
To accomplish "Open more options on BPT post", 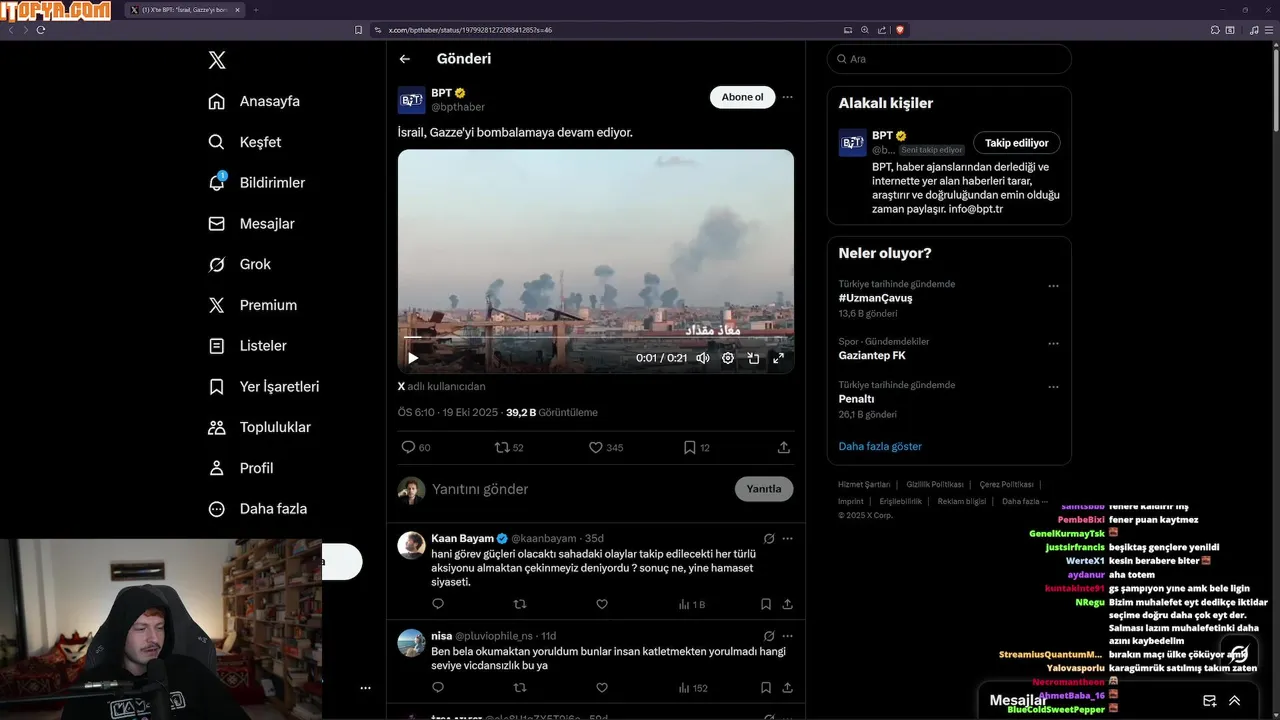I will coord(787,97).
